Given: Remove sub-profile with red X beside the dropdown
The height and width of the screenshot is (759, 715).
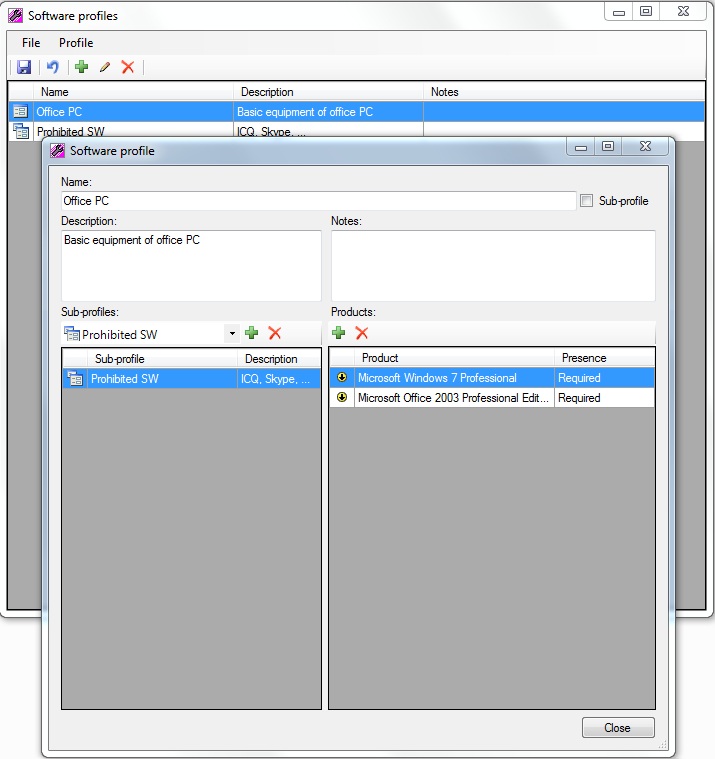Looking at the screenshot, I should pos(275,333).
